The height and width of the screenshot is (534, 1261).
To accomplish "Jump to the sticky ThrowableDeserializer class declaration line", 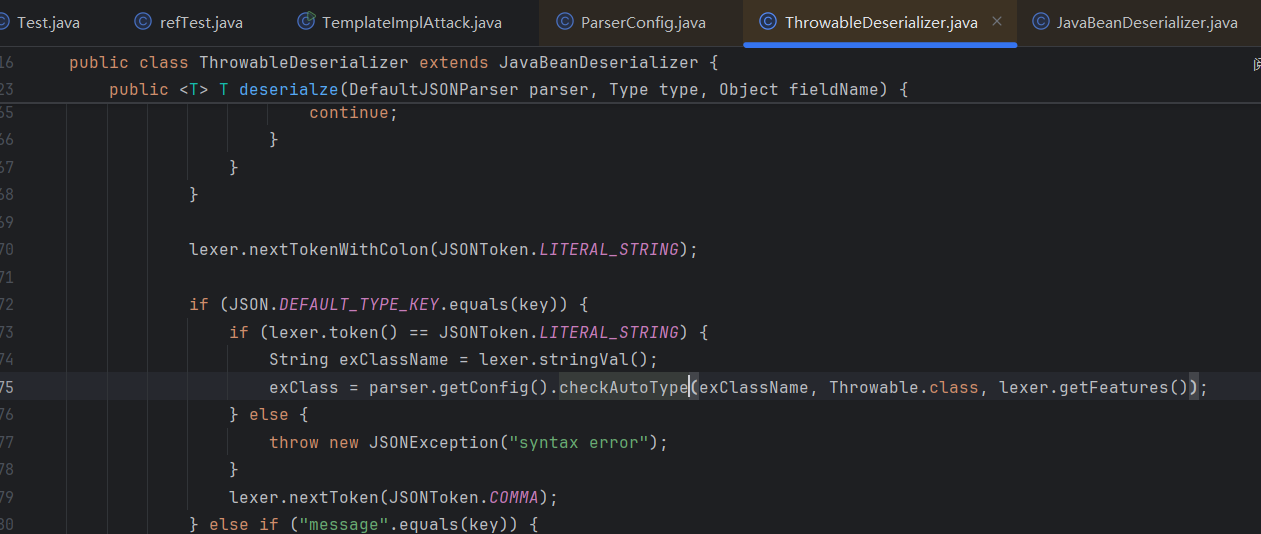I will coord(393,62).
